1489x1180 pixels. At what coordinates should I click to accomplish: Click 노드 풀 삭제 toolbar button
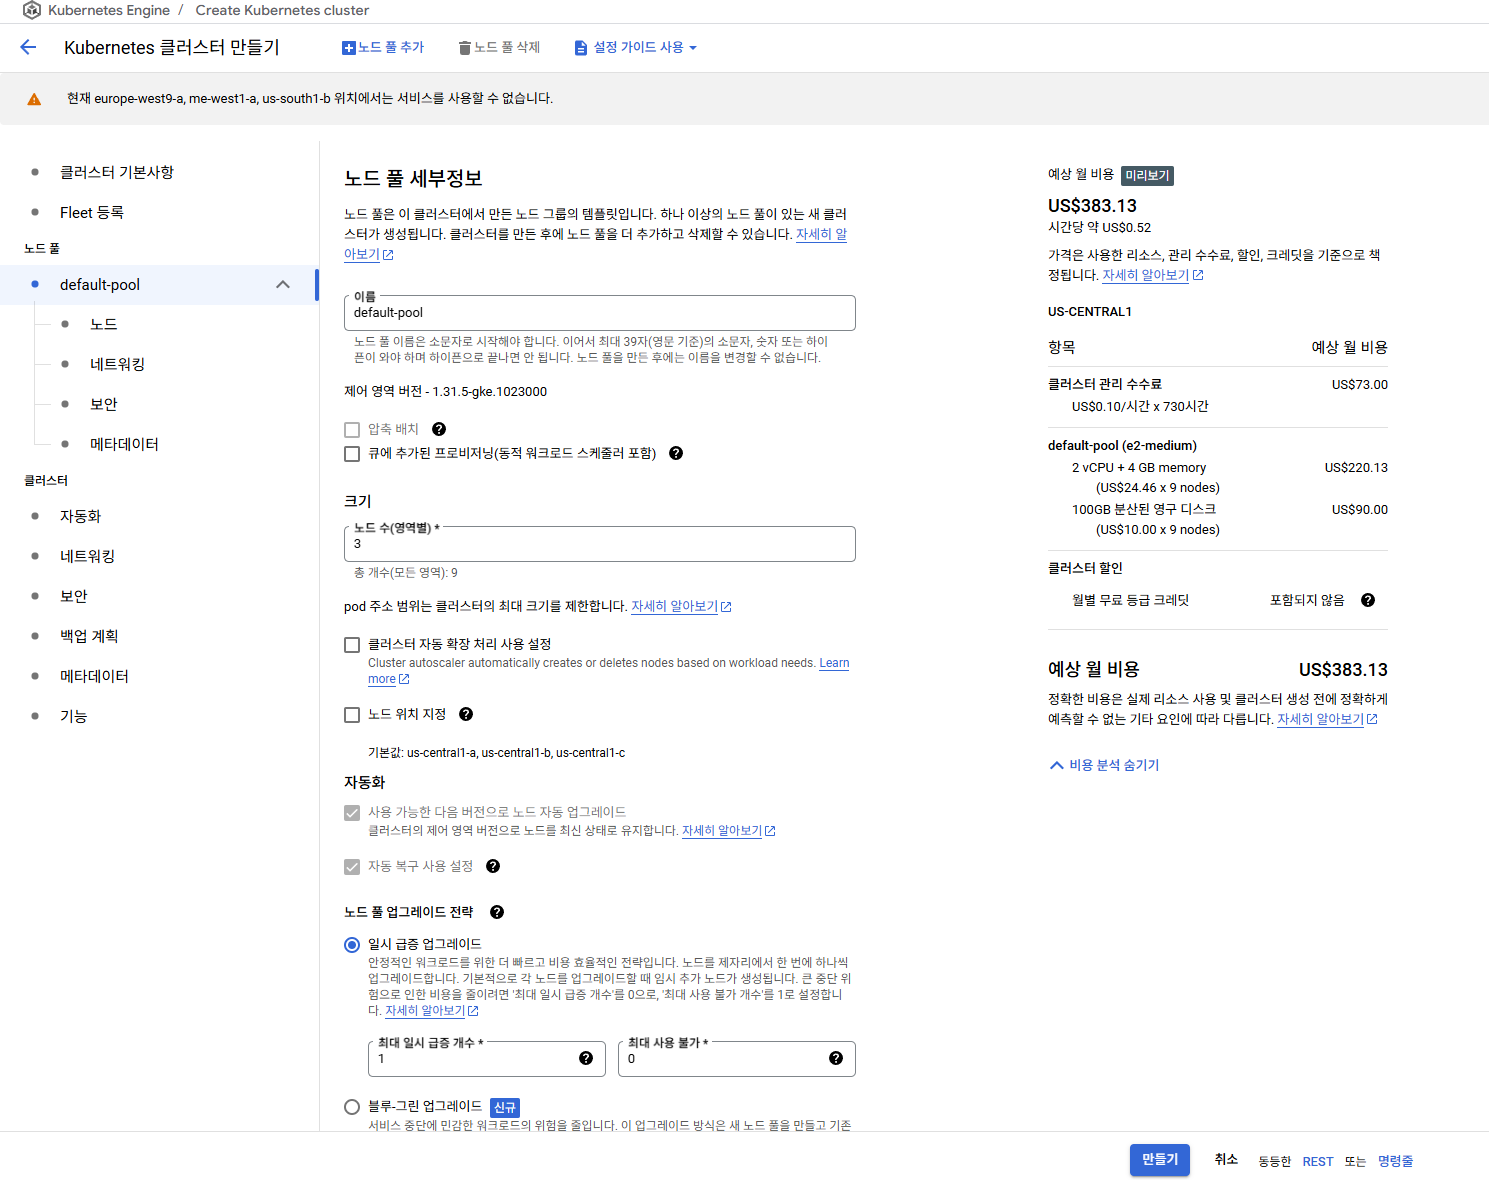pyautogui.click(x=499, y=47)
